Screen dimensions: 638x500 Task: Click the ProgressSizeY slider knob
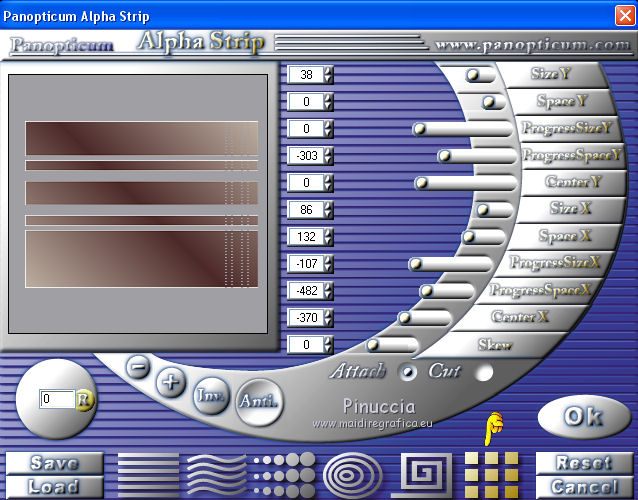(419, 129)
